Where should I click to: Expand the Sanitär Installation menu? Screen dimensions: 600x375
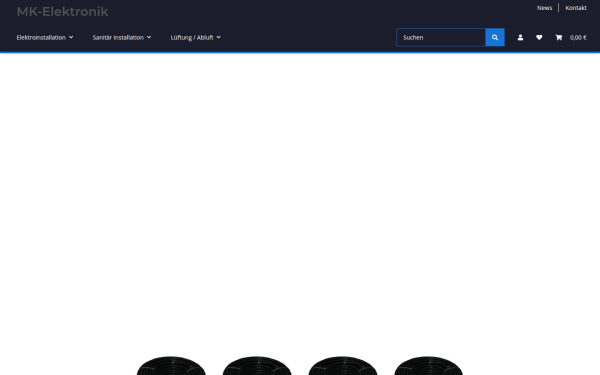coord(122,38)
